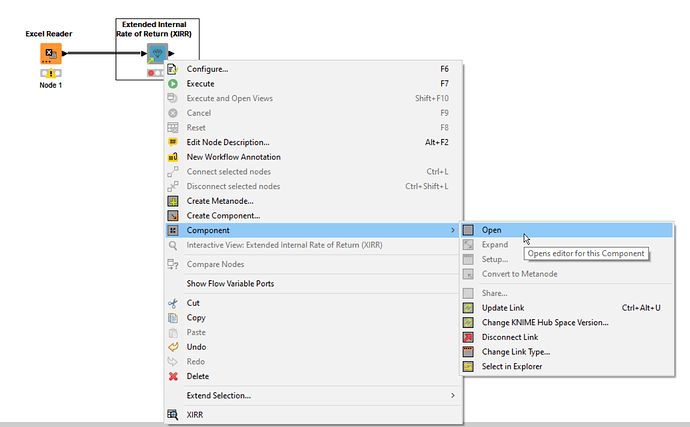Expand the Component submenu arrow
Viewport: 690px width, 427px height.
tap(452, 230)
